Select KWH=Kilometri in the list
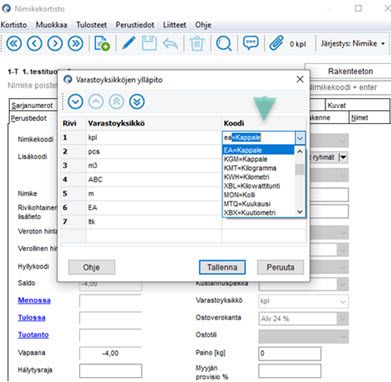This screenshot has height=382, width=391. (x=259, y=177)
